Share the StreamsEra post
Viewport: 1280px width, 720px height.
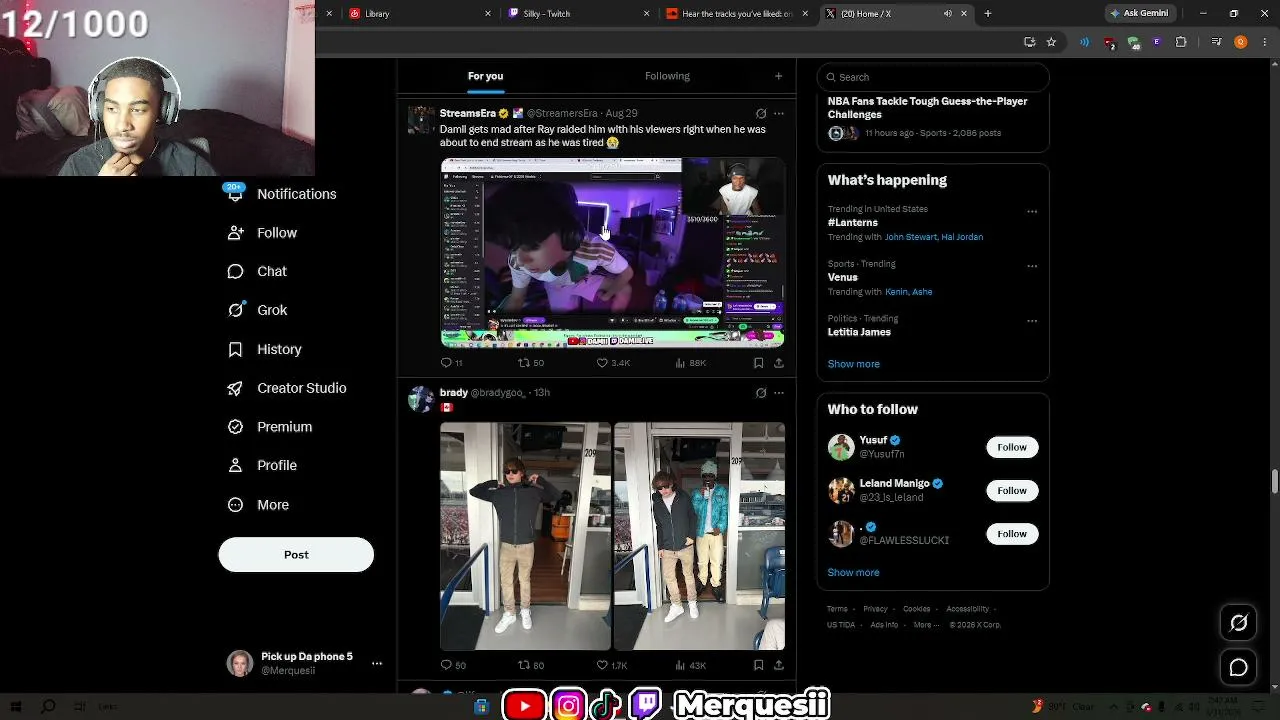click(x=778, y=363)
